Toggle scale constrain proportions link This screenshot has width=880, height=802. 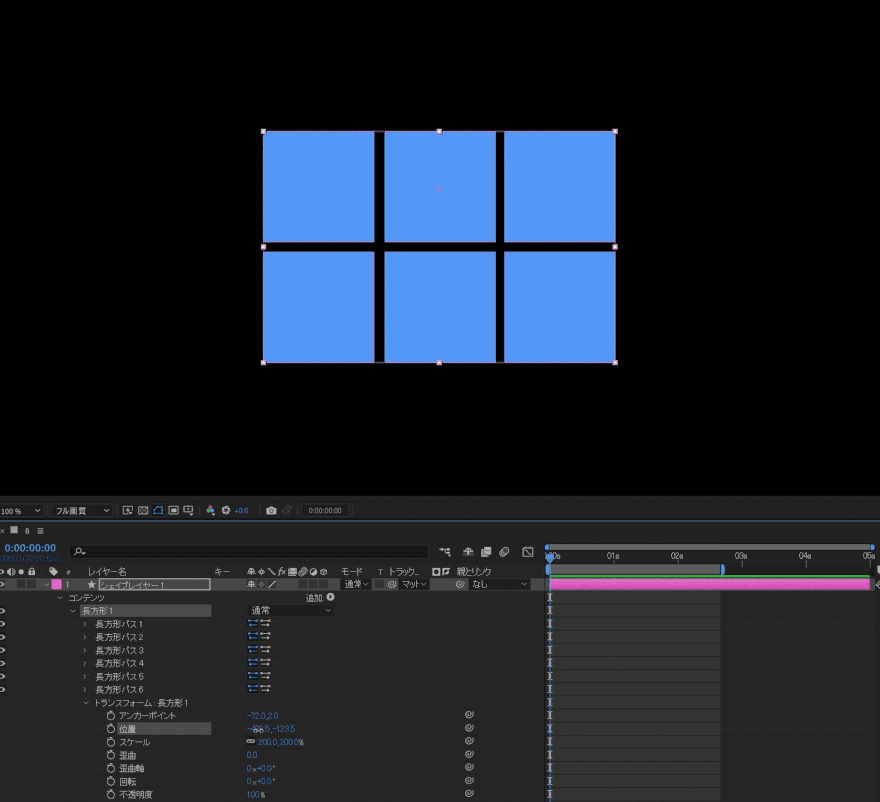click(251, 742)
